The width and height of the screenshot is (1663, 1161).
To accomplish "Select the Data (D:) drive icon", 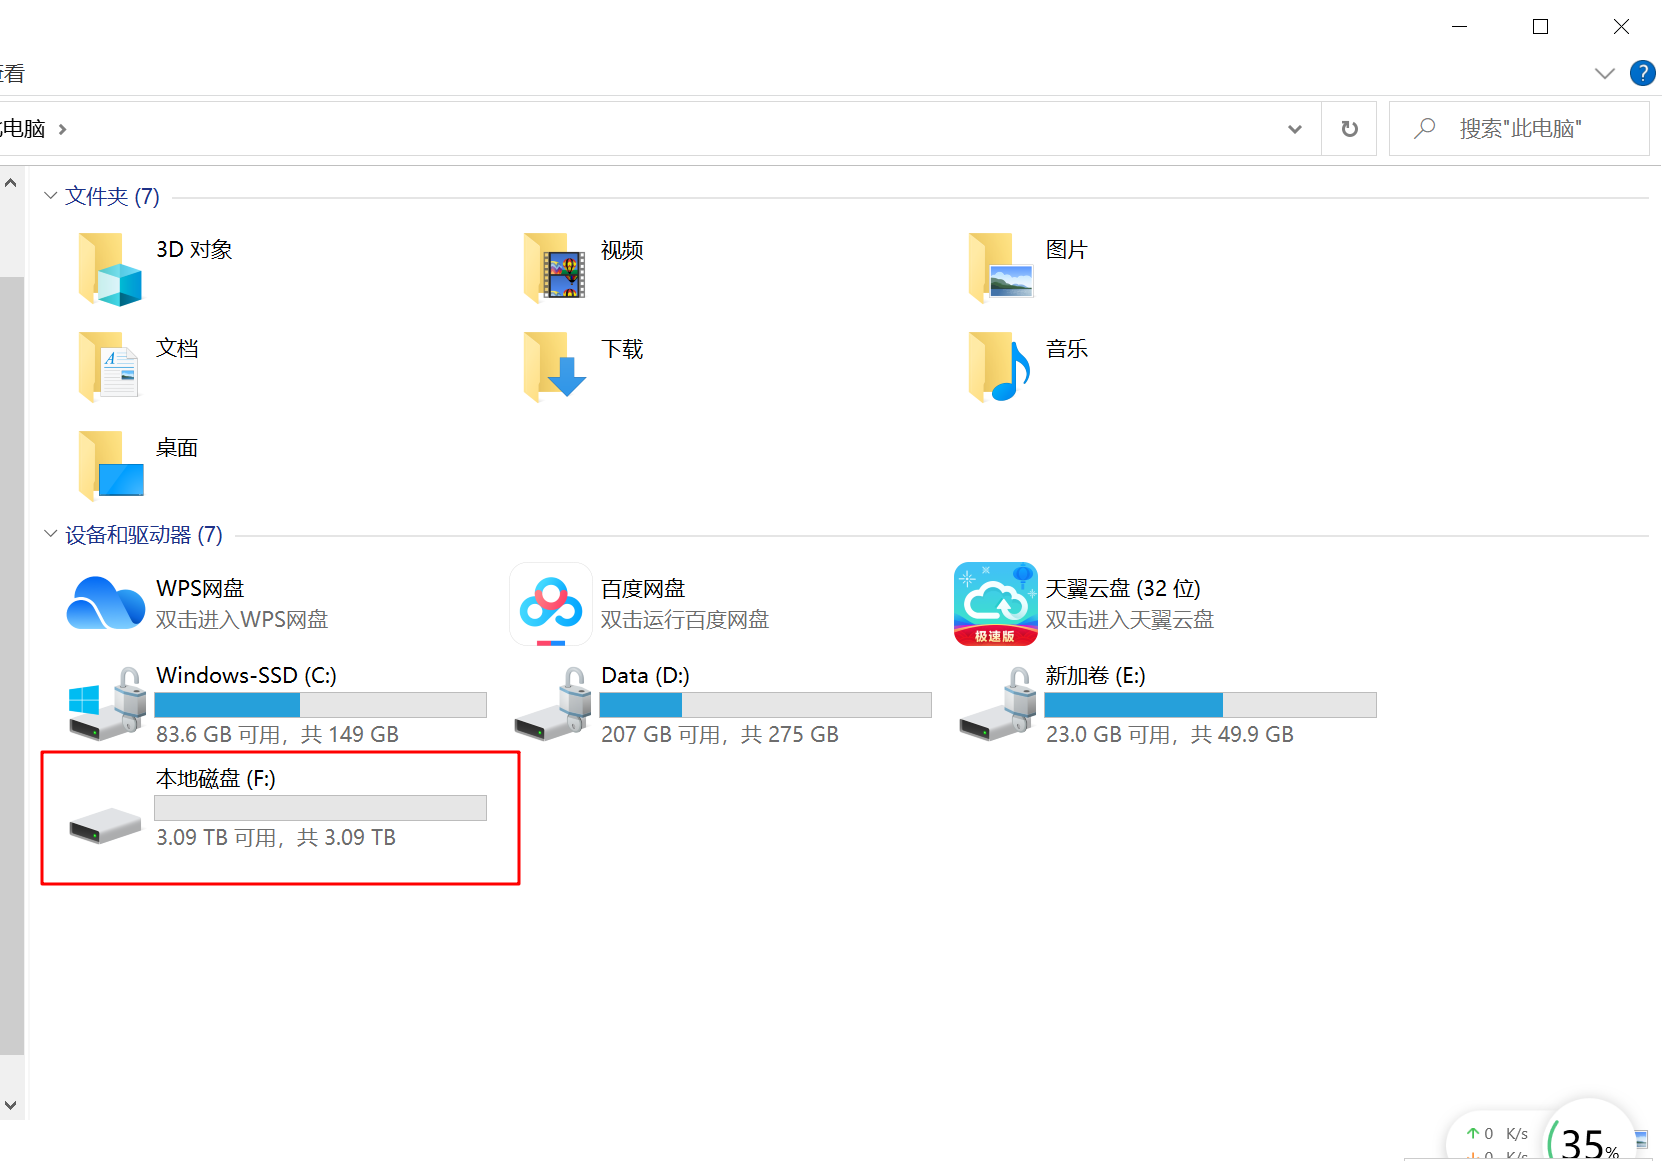I will [550, 705].
